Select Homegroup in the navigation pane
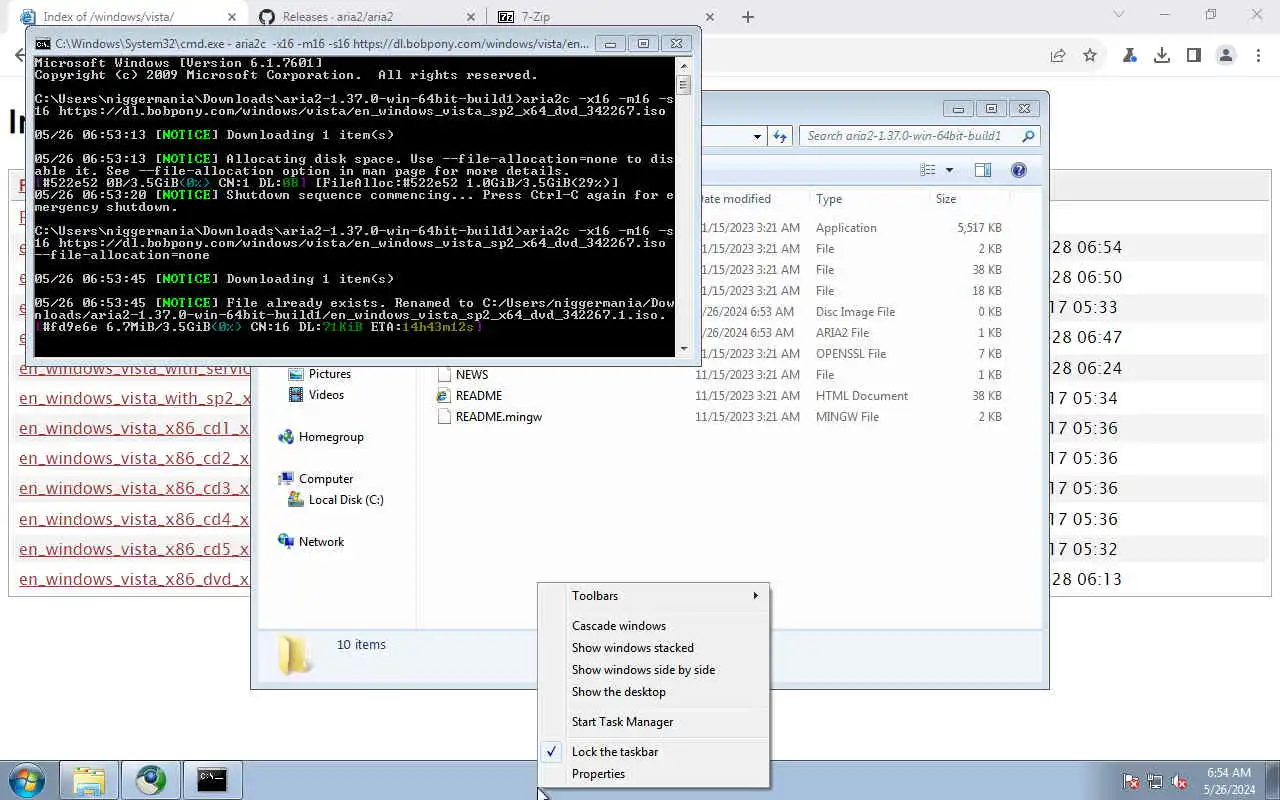 tap(331, 437)
